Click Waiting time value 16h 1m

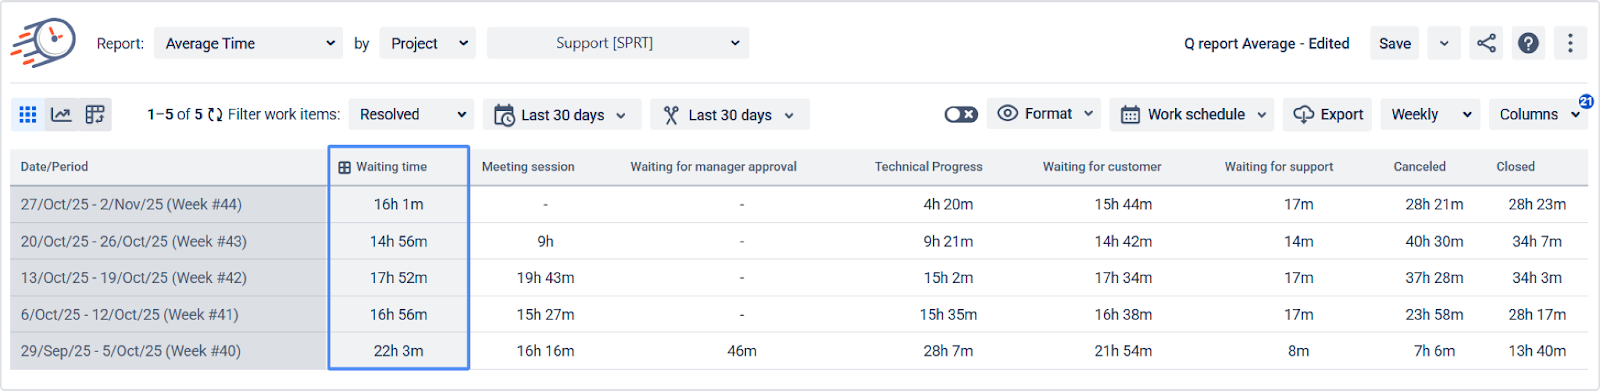coord(399,204)
